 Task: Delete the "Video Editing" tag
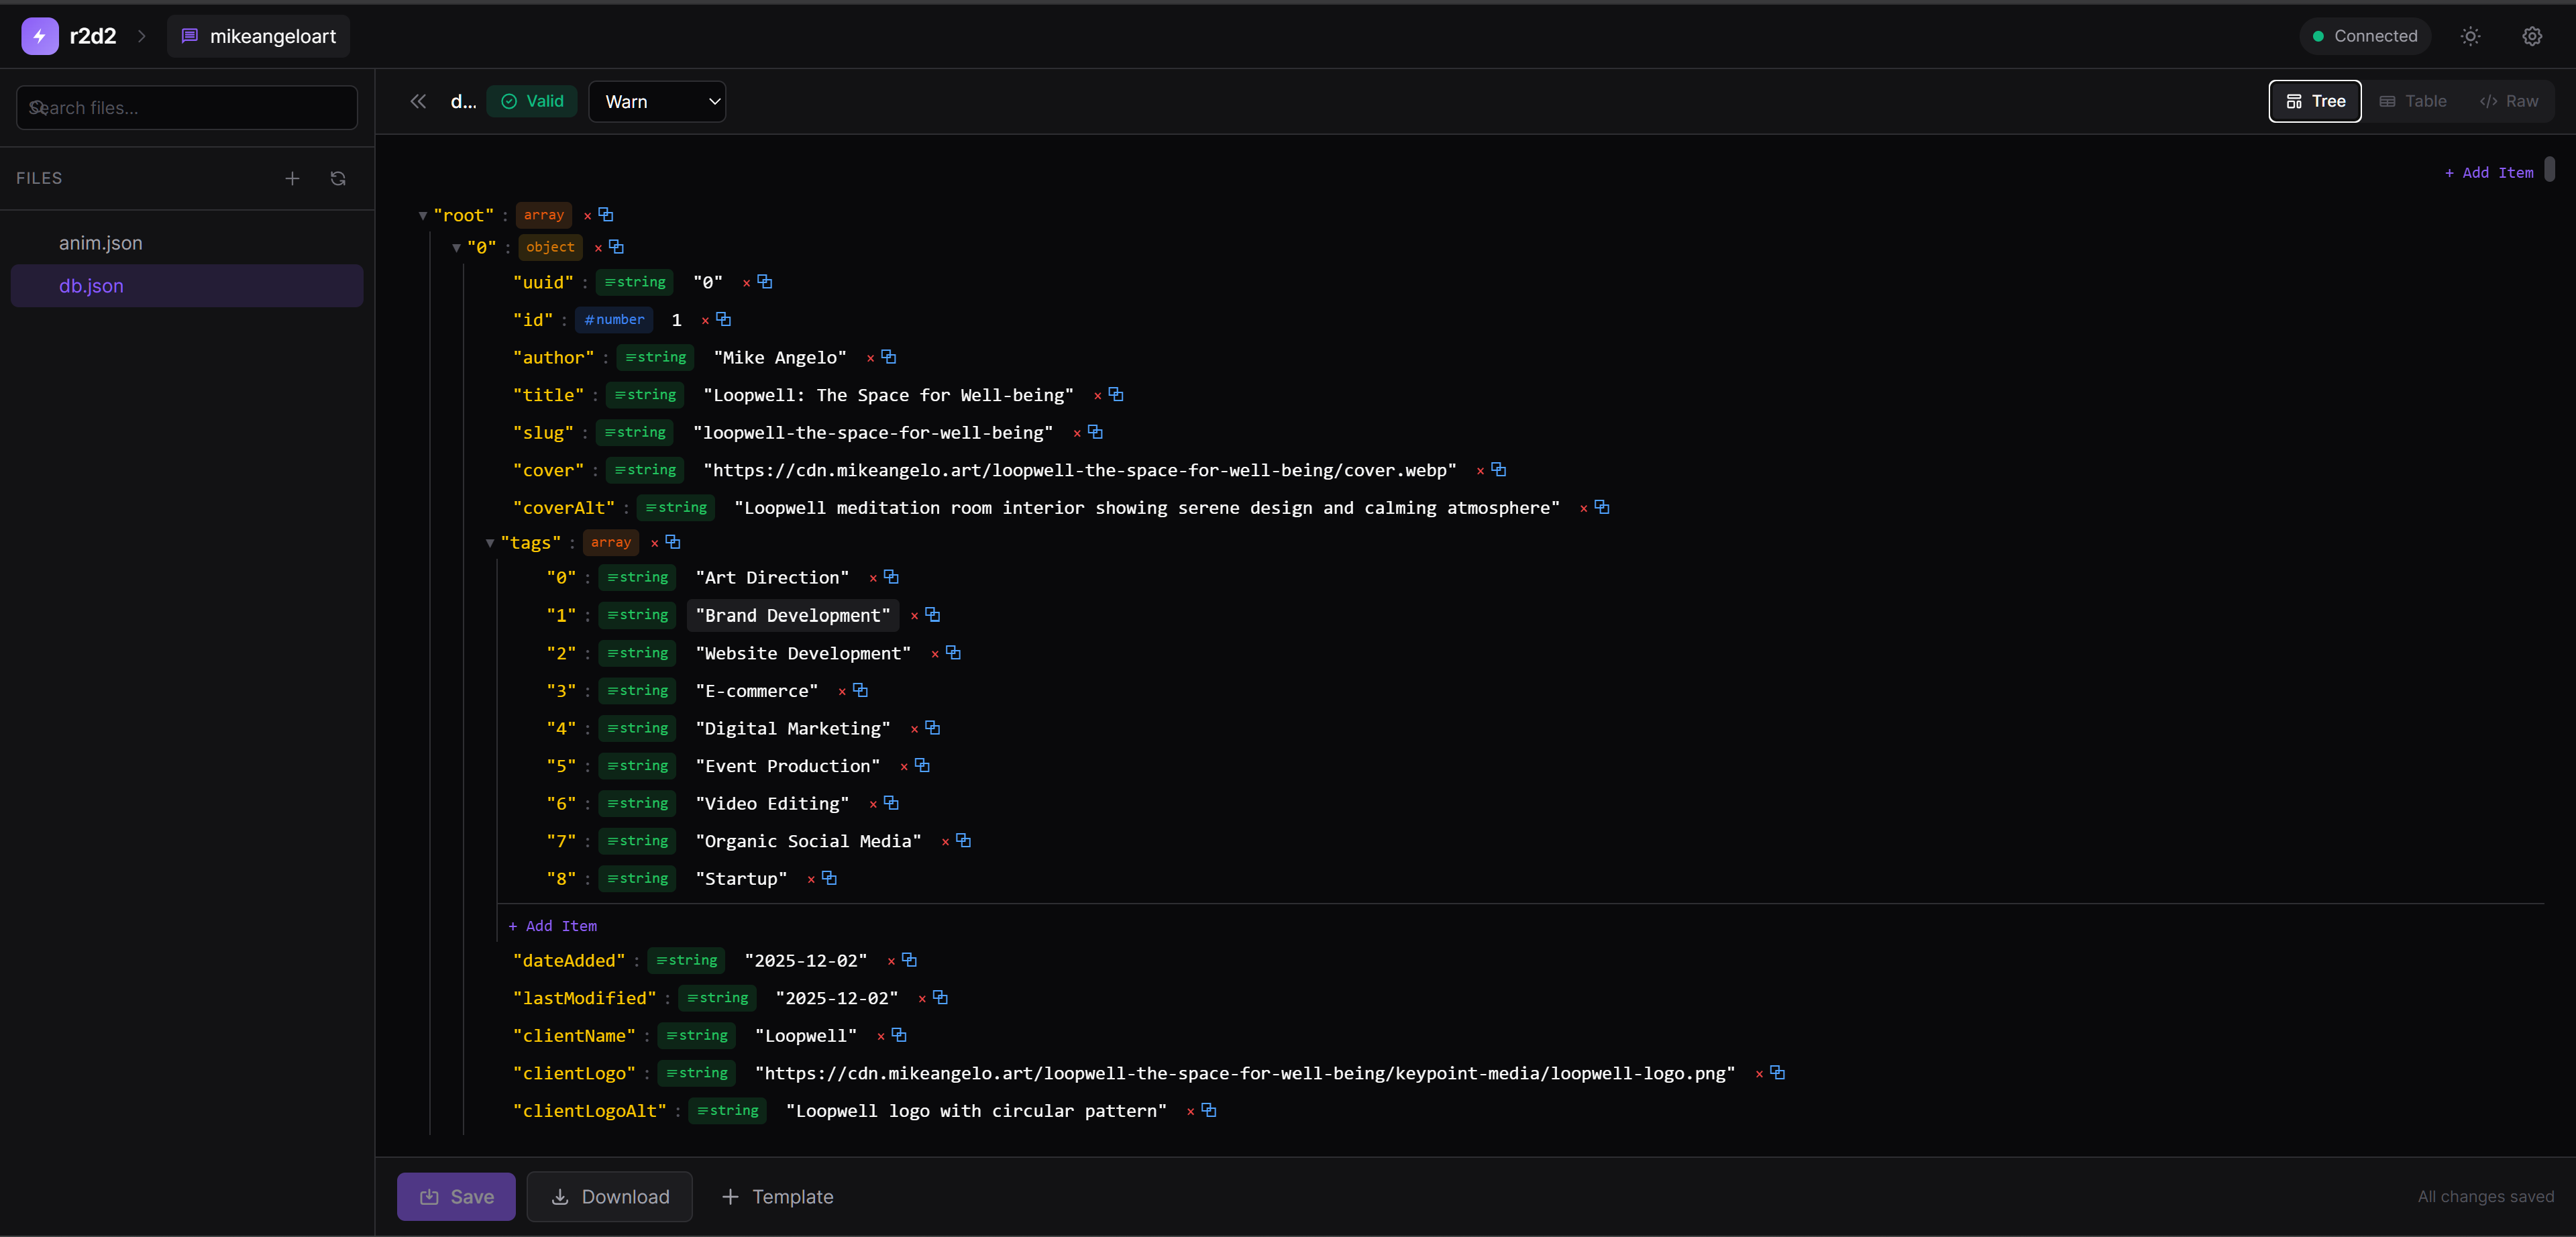coord(873,805)
